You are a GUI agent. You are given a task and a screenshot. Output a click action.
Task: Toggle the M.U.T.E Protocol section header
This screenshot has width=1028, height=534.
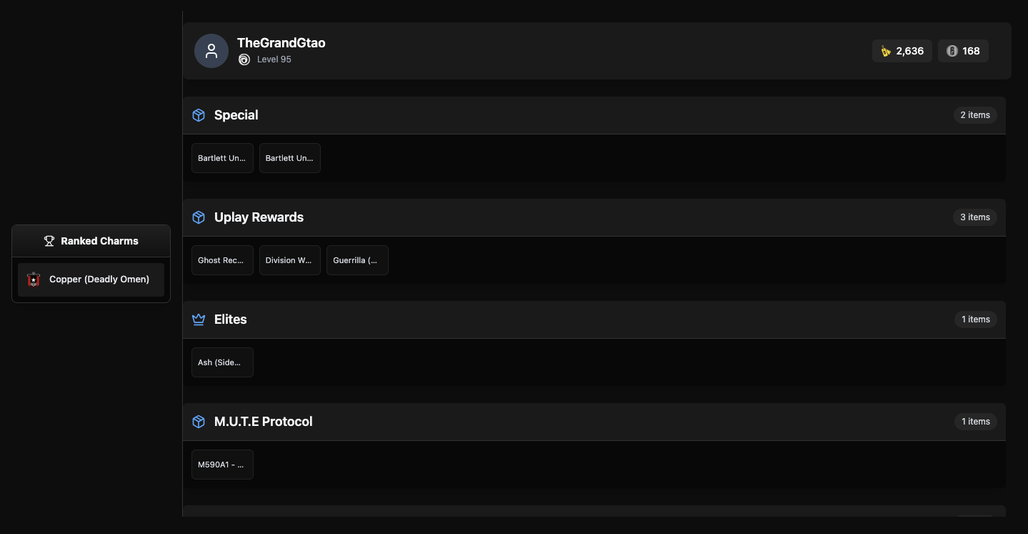594,422
